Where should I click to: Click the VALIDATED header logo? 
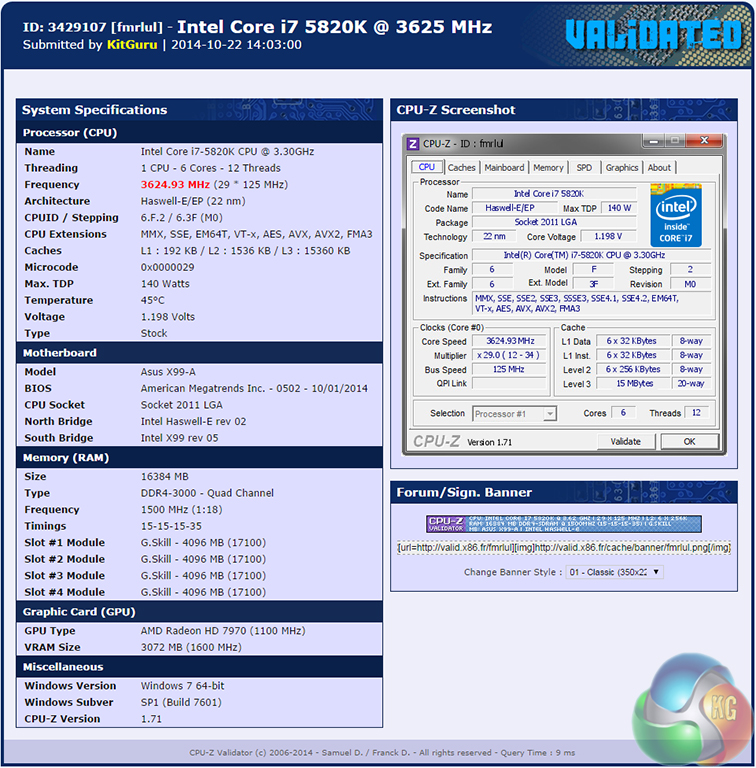coord(654,34)
